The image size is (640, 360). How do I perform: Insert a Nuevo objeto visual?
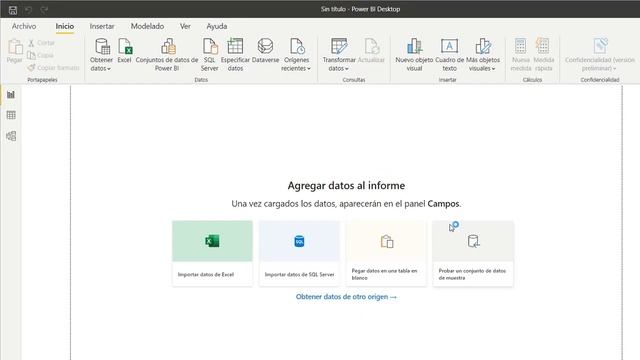[x=414, y=54]
